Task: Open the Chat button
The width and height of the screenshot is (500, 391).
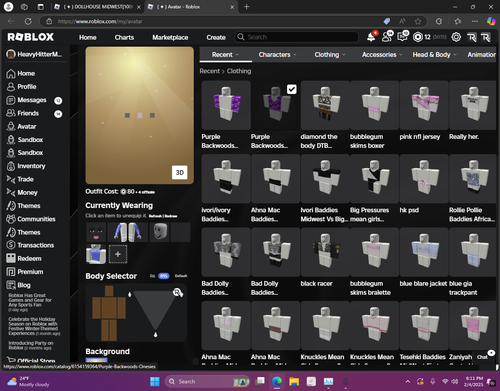Action: coord(483,357)
